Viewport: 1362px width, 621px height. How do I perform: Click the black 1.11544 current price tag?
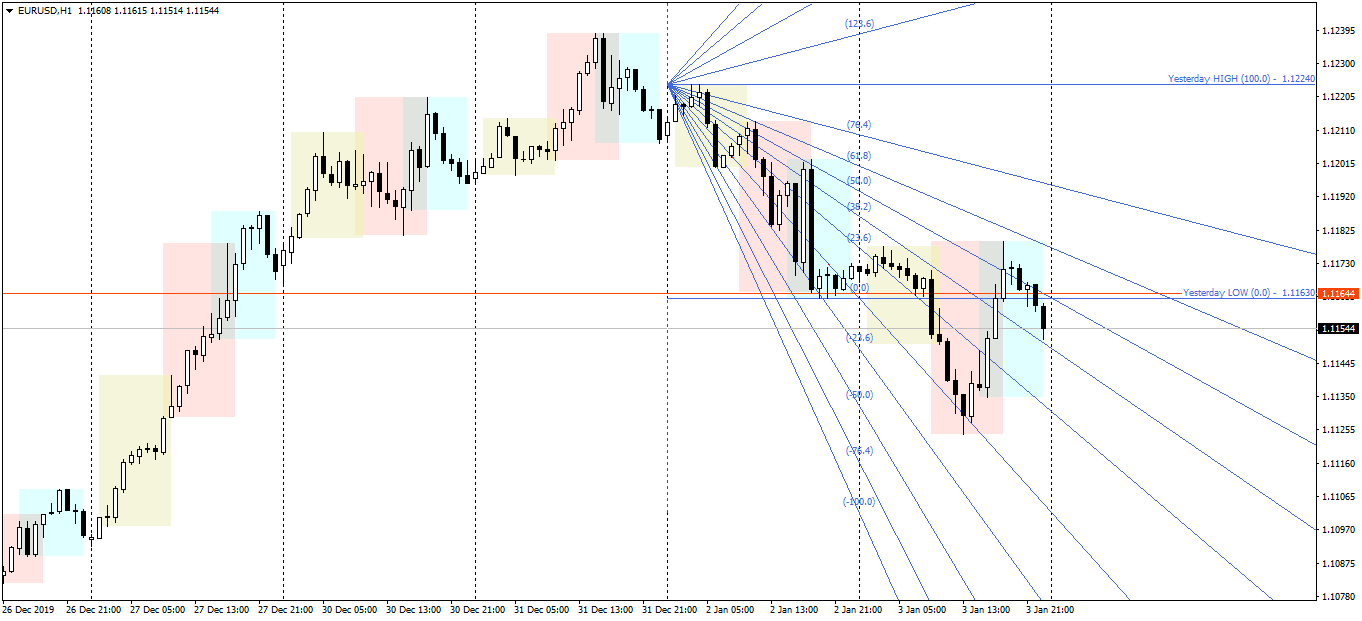point(1337,329)
